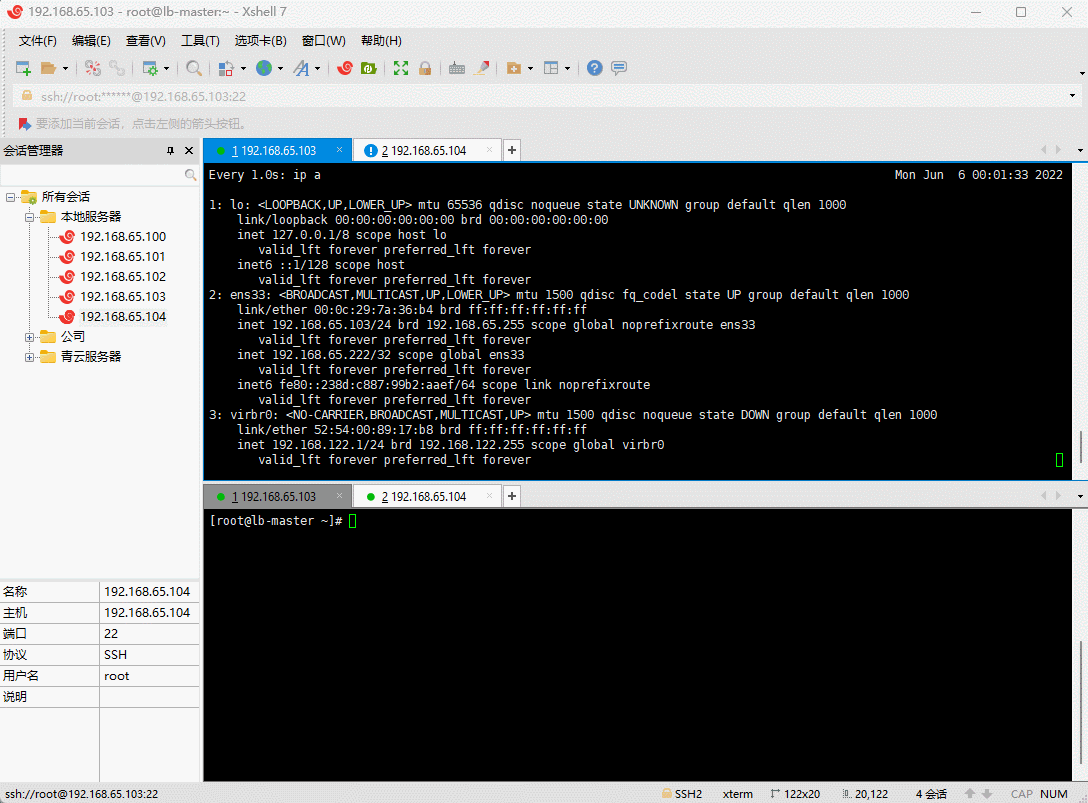Viewport: 1088px width, 803px height.
Task: Open dropdown beside the Font icon
Action: click(x=318, y=68)
